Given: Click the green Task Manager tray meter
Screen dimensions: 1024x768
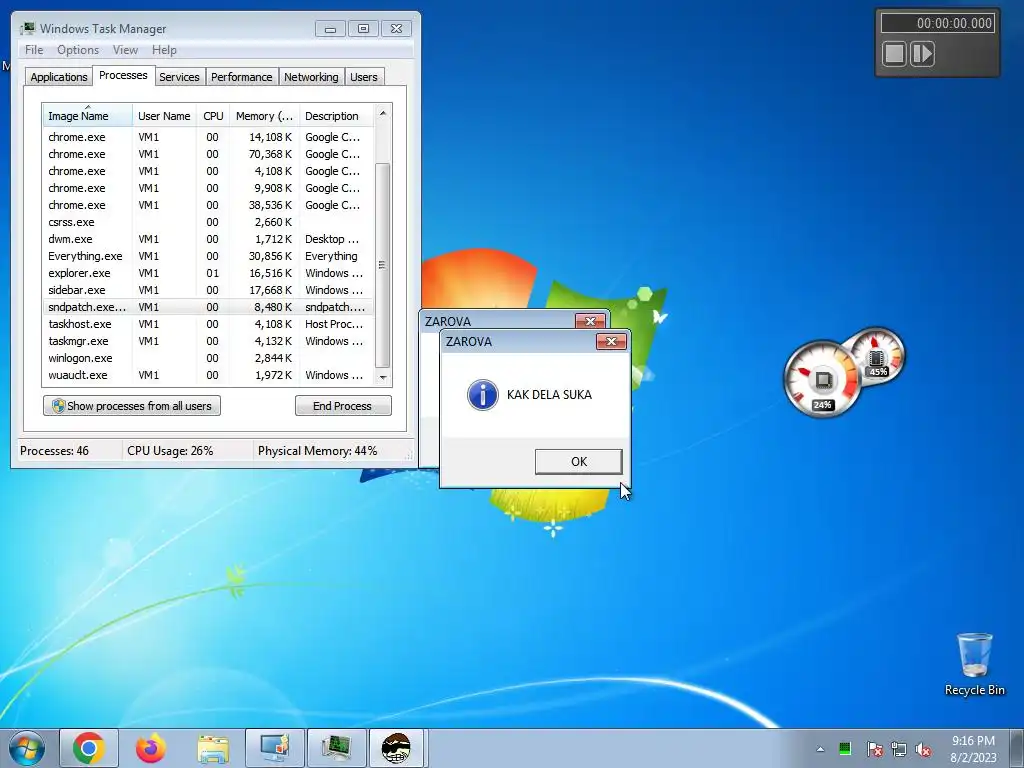Looking at the screenshot, I should [845, 749].
